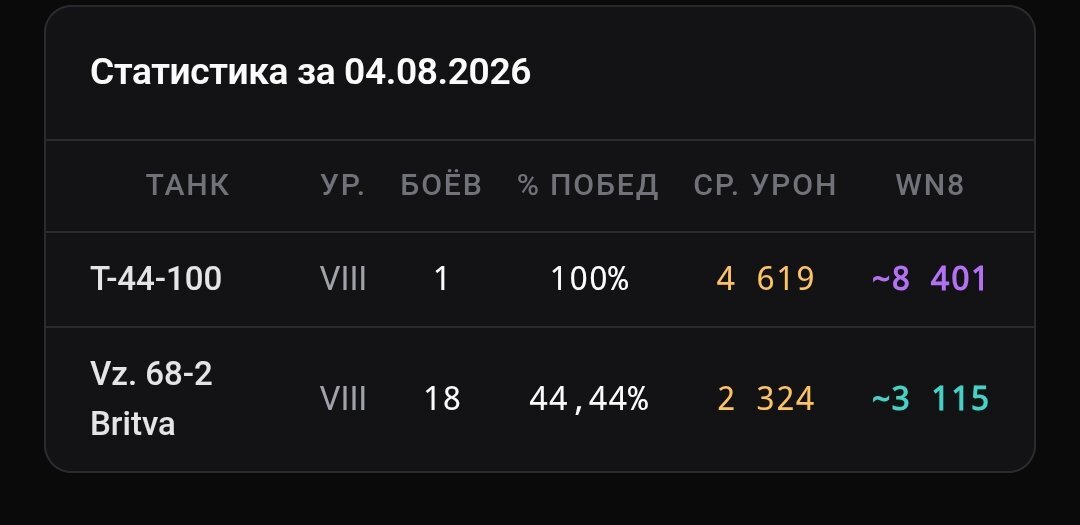Sort by % ПОБЕД column header
The image size is (1080, 525).
pyautogui.click(x=588, y=185)
